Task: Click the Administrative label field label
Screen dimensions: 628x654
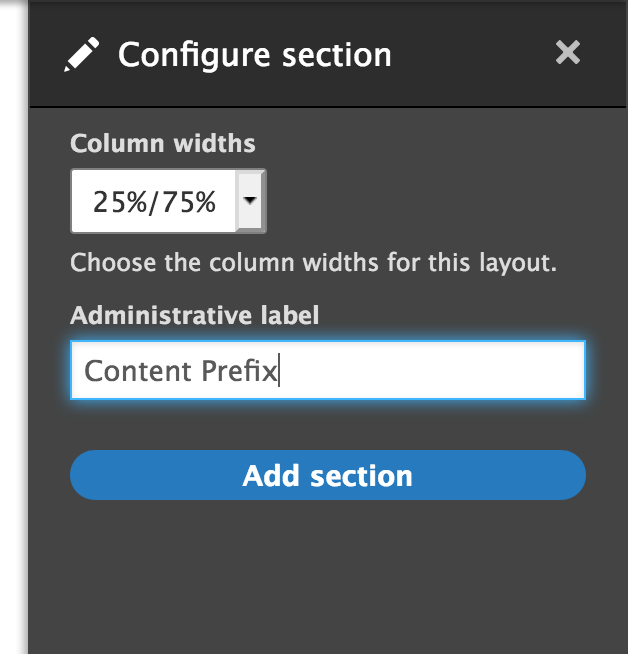Action: [x=195, y=315]
